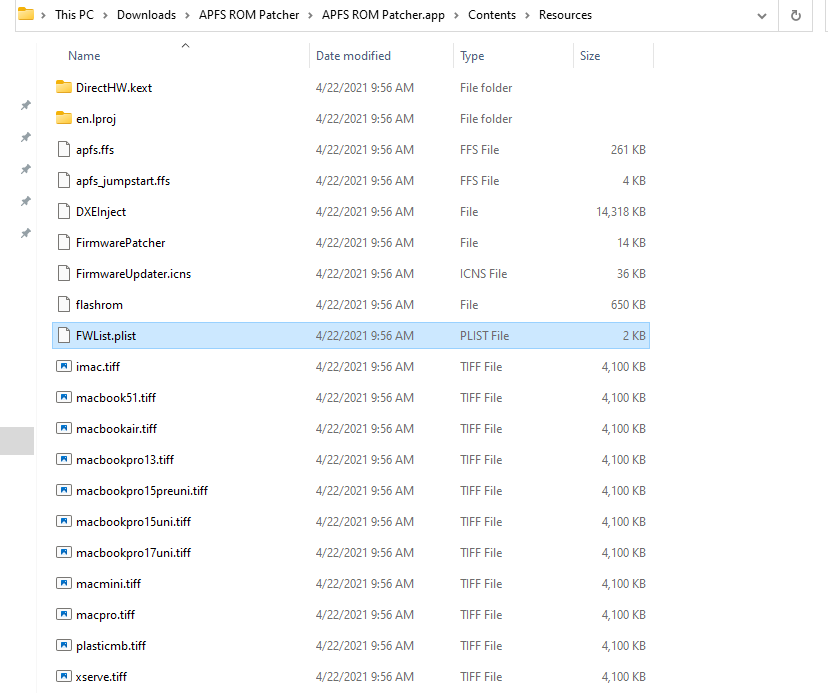Select the macbookpro17uni.tiff image icon
Screen dimensions: 828x699
pos(63,553)
